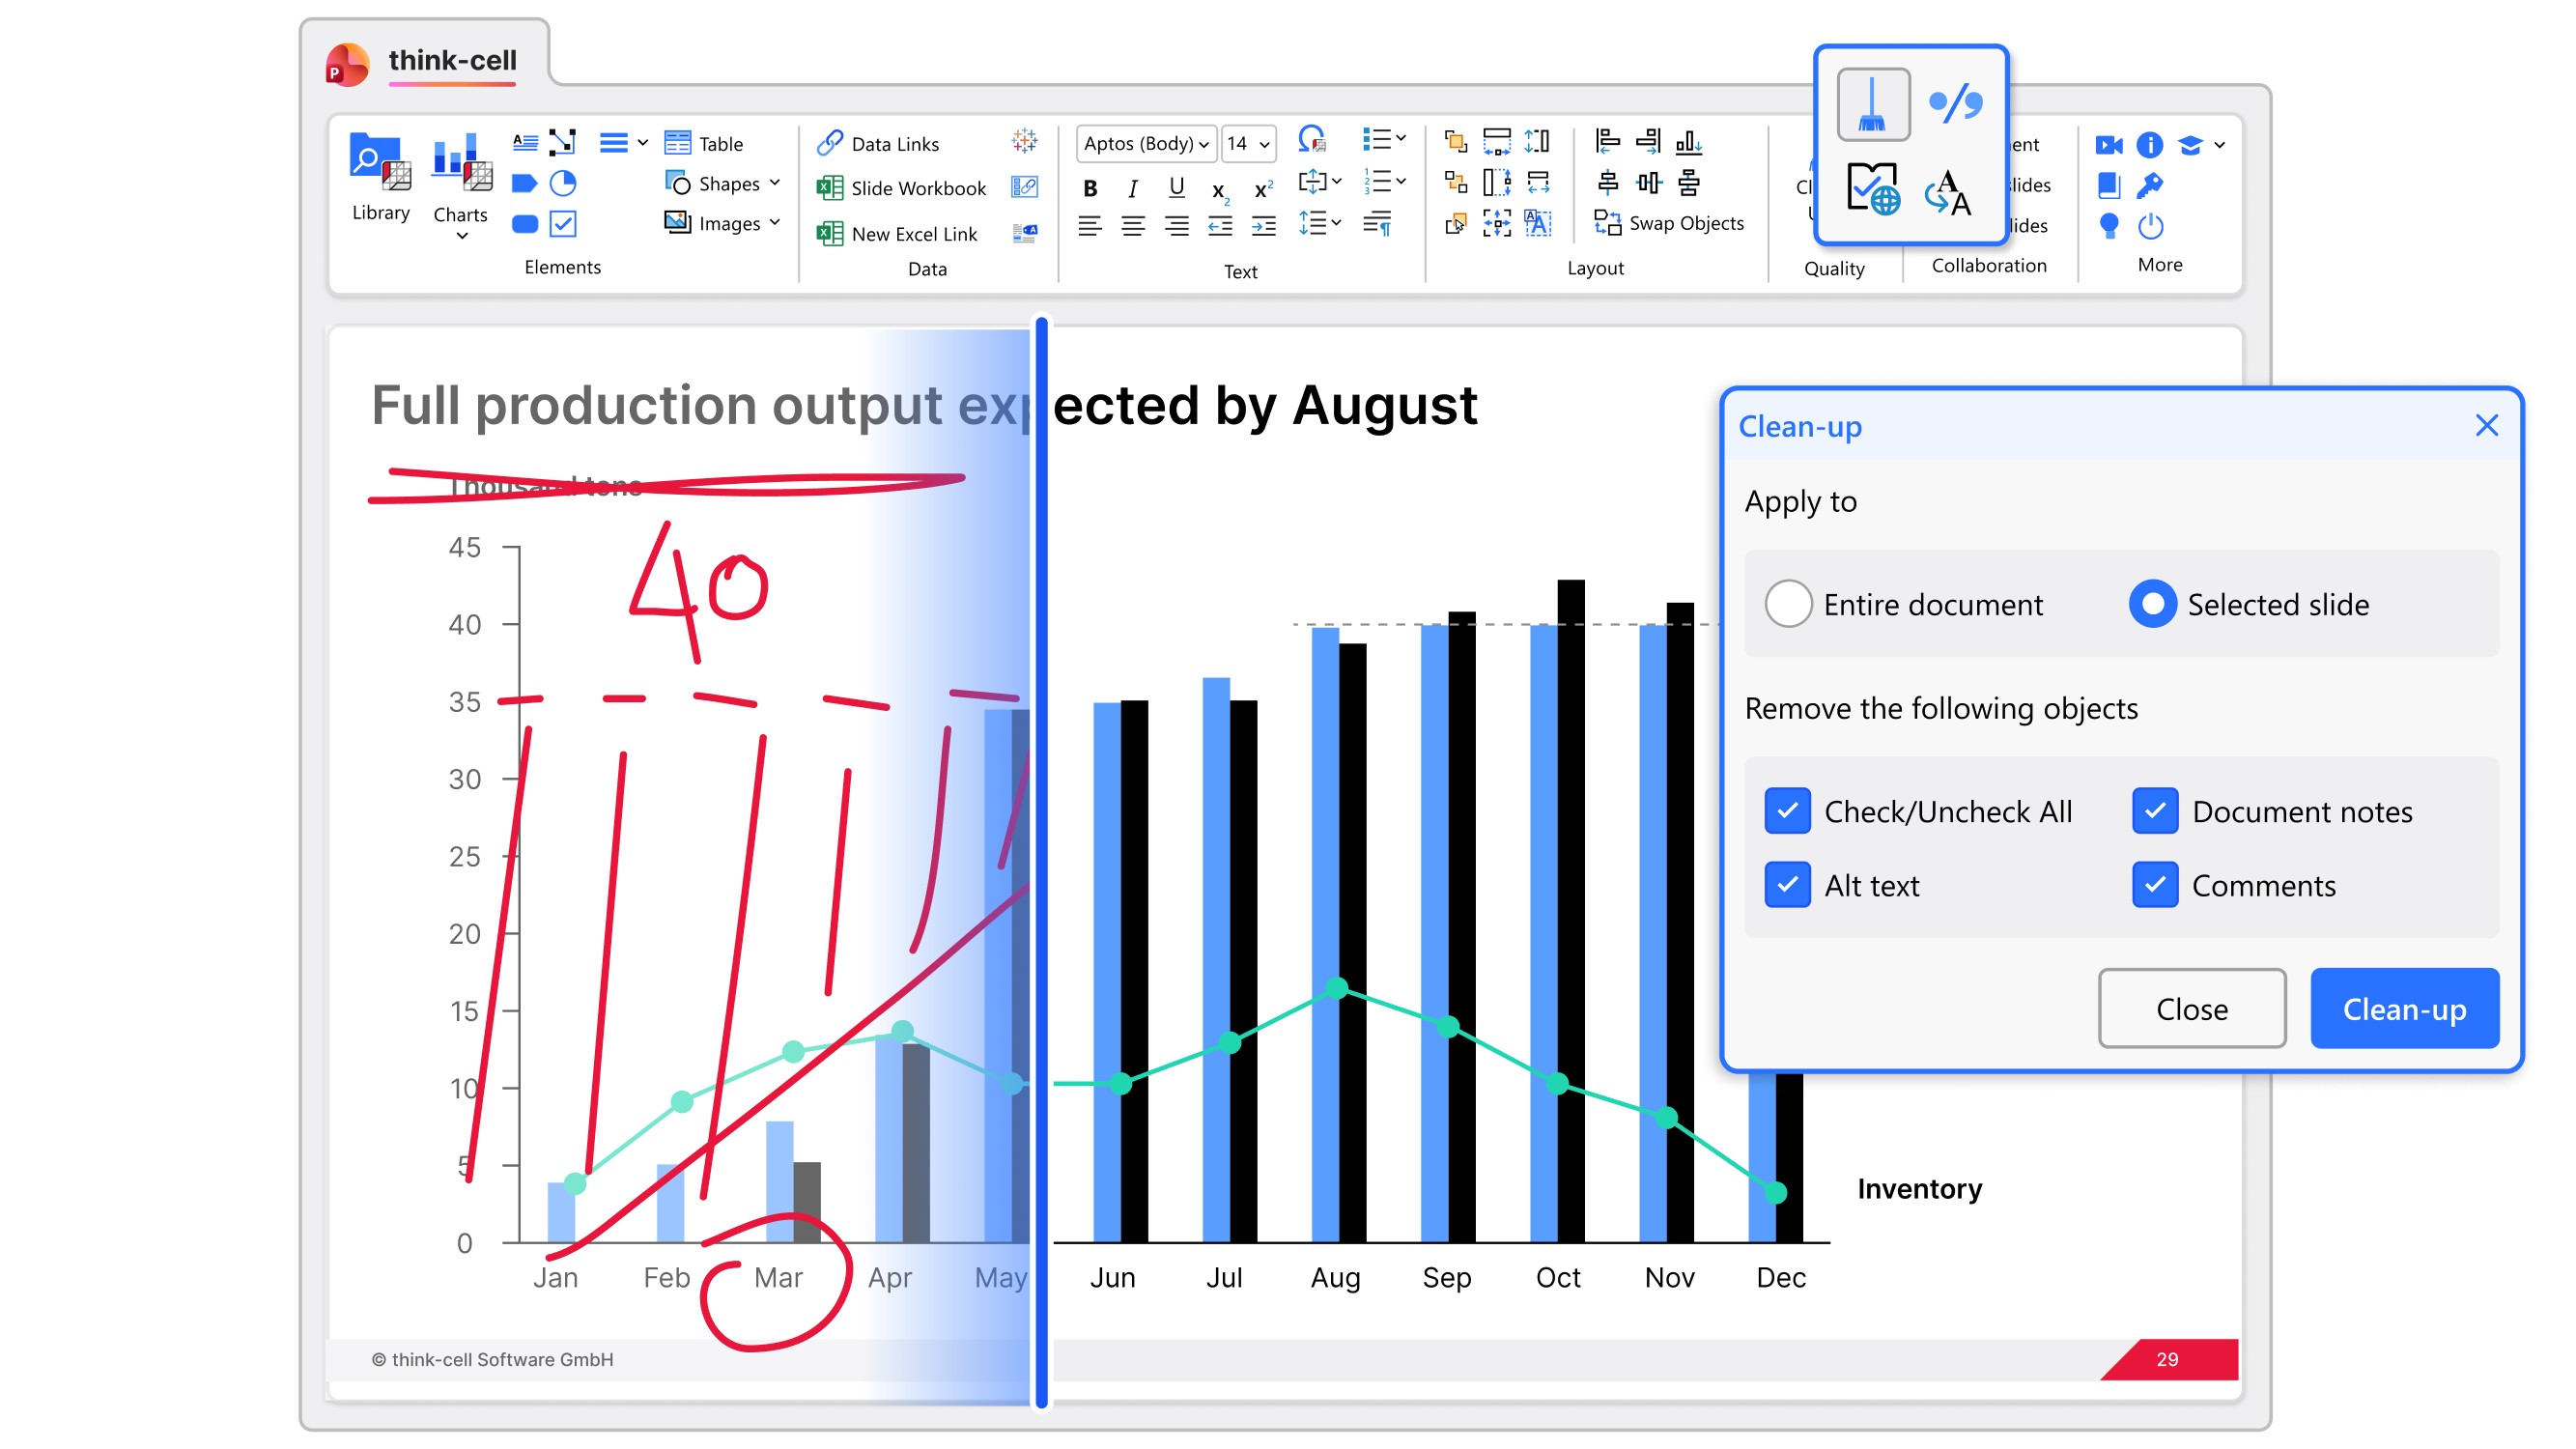
Task: Select the Entire document radio button
Action: click(x=1788, y=604)
